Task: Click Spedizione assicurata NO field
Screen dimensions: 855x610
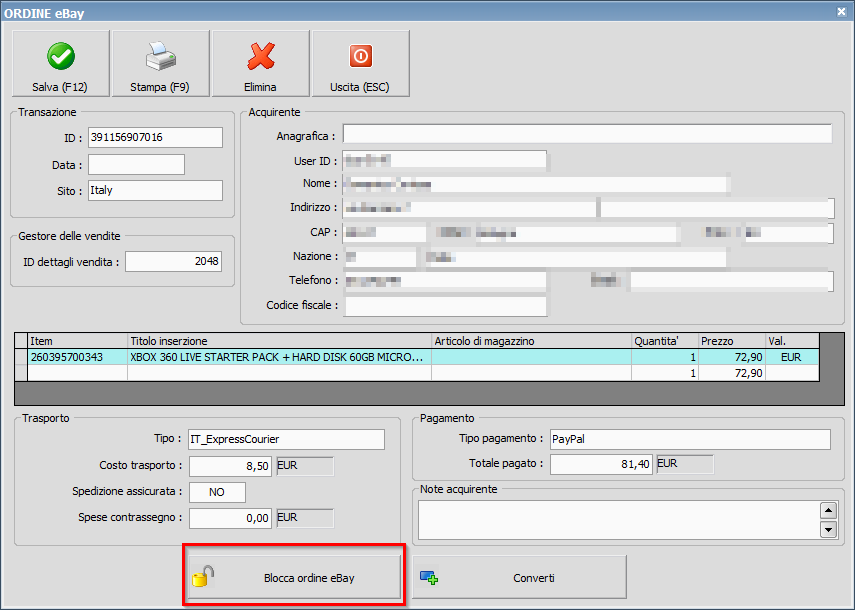Action: 217,492
